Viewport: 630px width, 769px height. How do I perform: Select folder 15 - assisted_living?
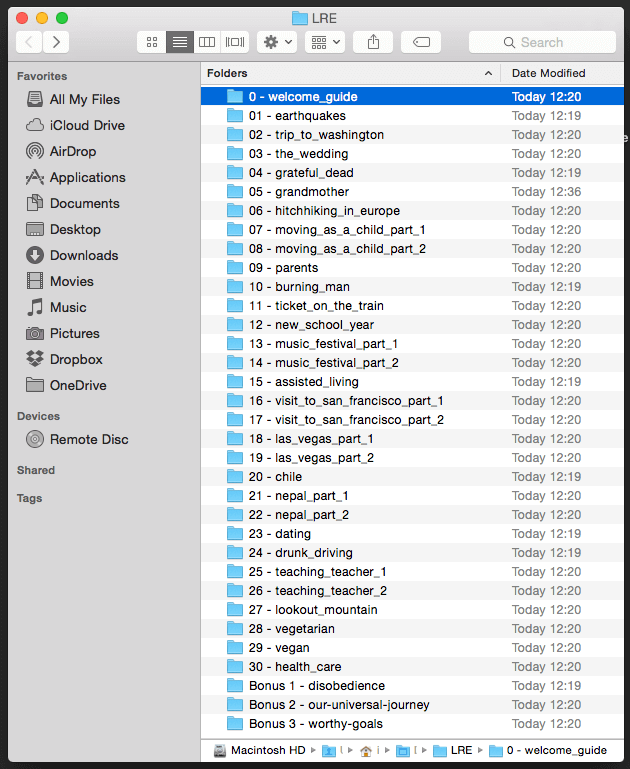pyautogui.click(x=412, y=382)
